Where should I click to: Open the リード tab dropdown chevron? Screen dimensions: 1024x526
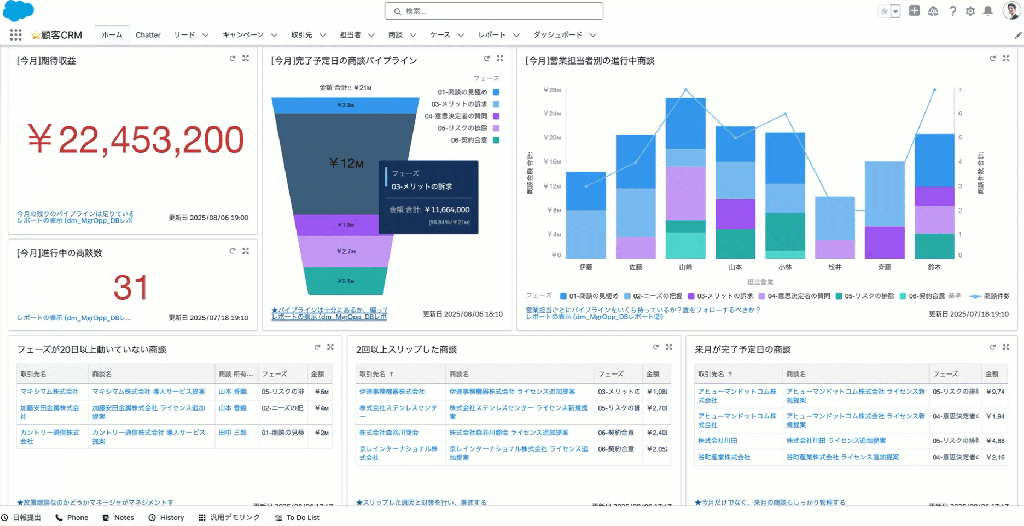205,35
